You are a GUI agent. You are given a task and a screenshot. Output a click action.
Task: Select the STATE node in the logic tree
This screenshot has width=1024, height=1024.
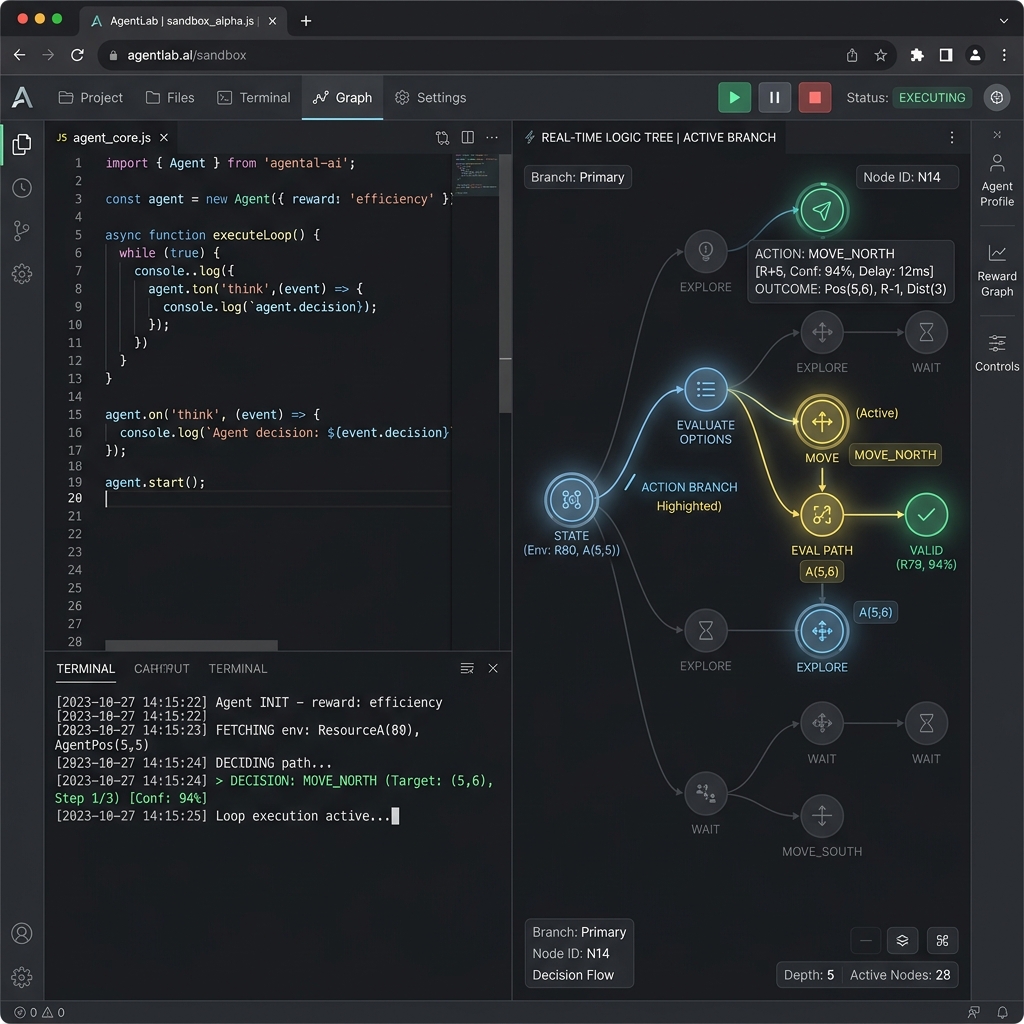pos(571,500)
